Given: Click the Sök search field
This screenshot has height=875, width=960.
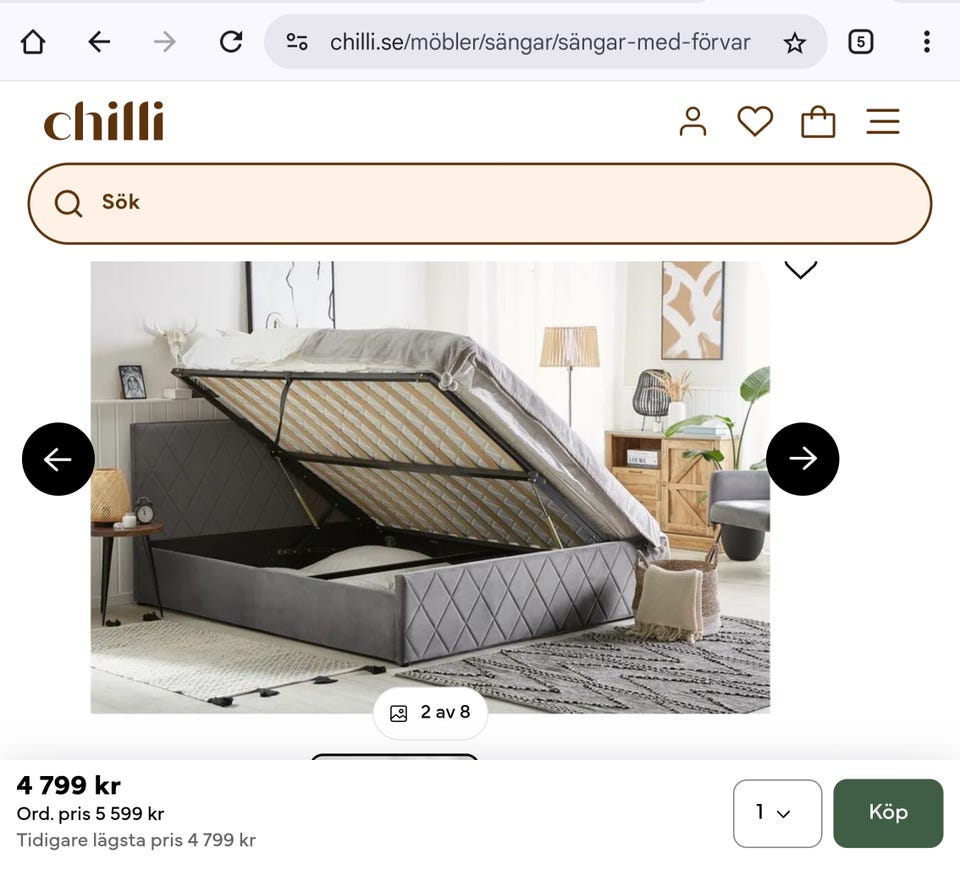Looking at the screenshot, I should pos(480,203).
